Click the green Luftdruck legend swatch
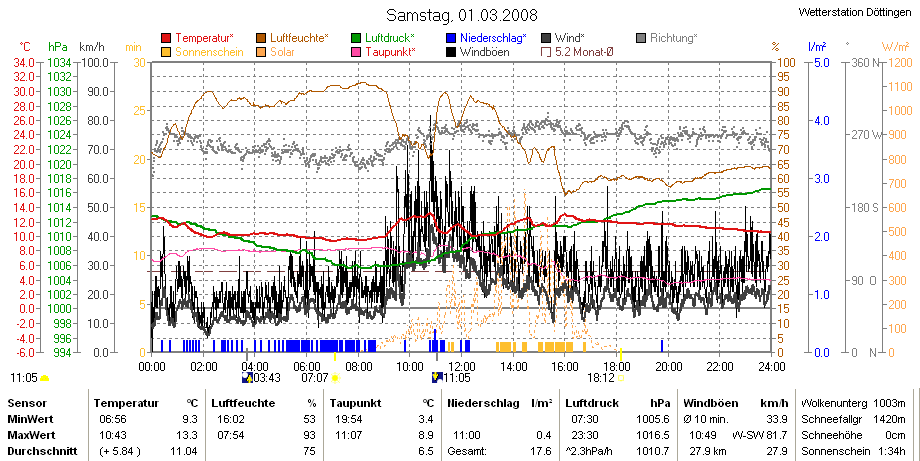The width and height of the screenshot is (920, 461). pyautogui.click(x=356, y=38)
